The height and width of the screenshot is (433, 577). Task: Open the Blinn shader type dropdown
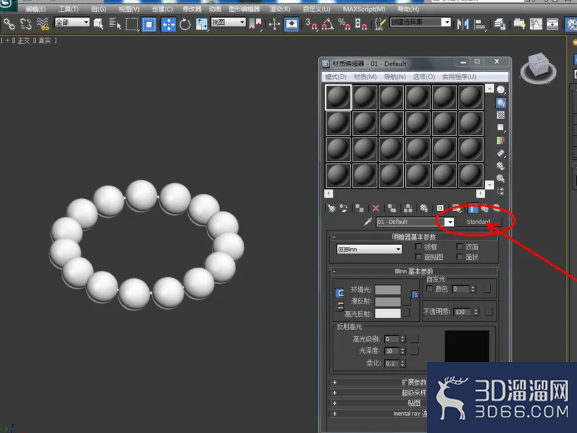coord(369,249)
